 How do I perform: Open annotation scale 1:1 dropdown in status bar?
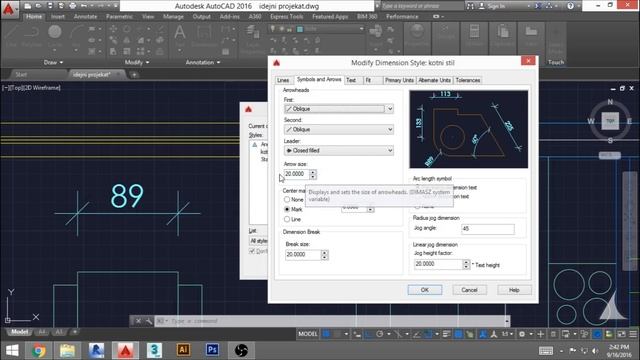[x=507, y=334]
